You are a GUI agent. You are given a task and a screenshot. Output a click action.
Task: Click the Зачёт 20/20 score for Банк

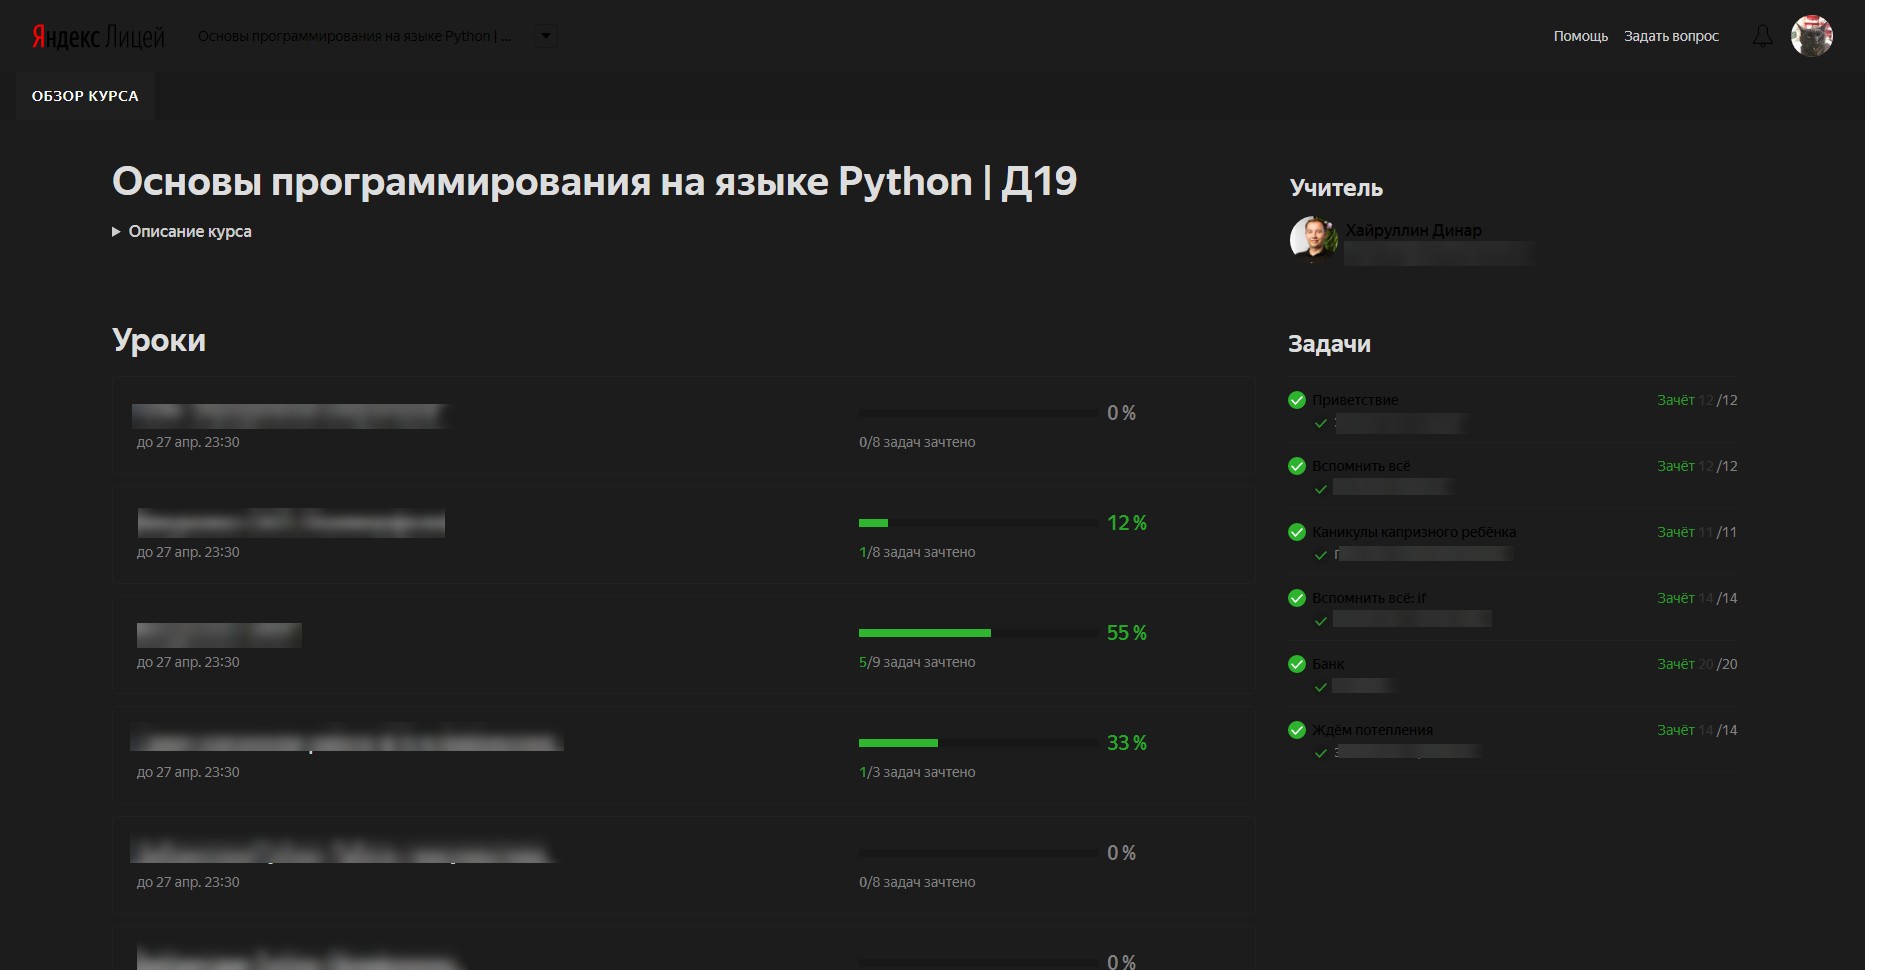coord(1697,663)
